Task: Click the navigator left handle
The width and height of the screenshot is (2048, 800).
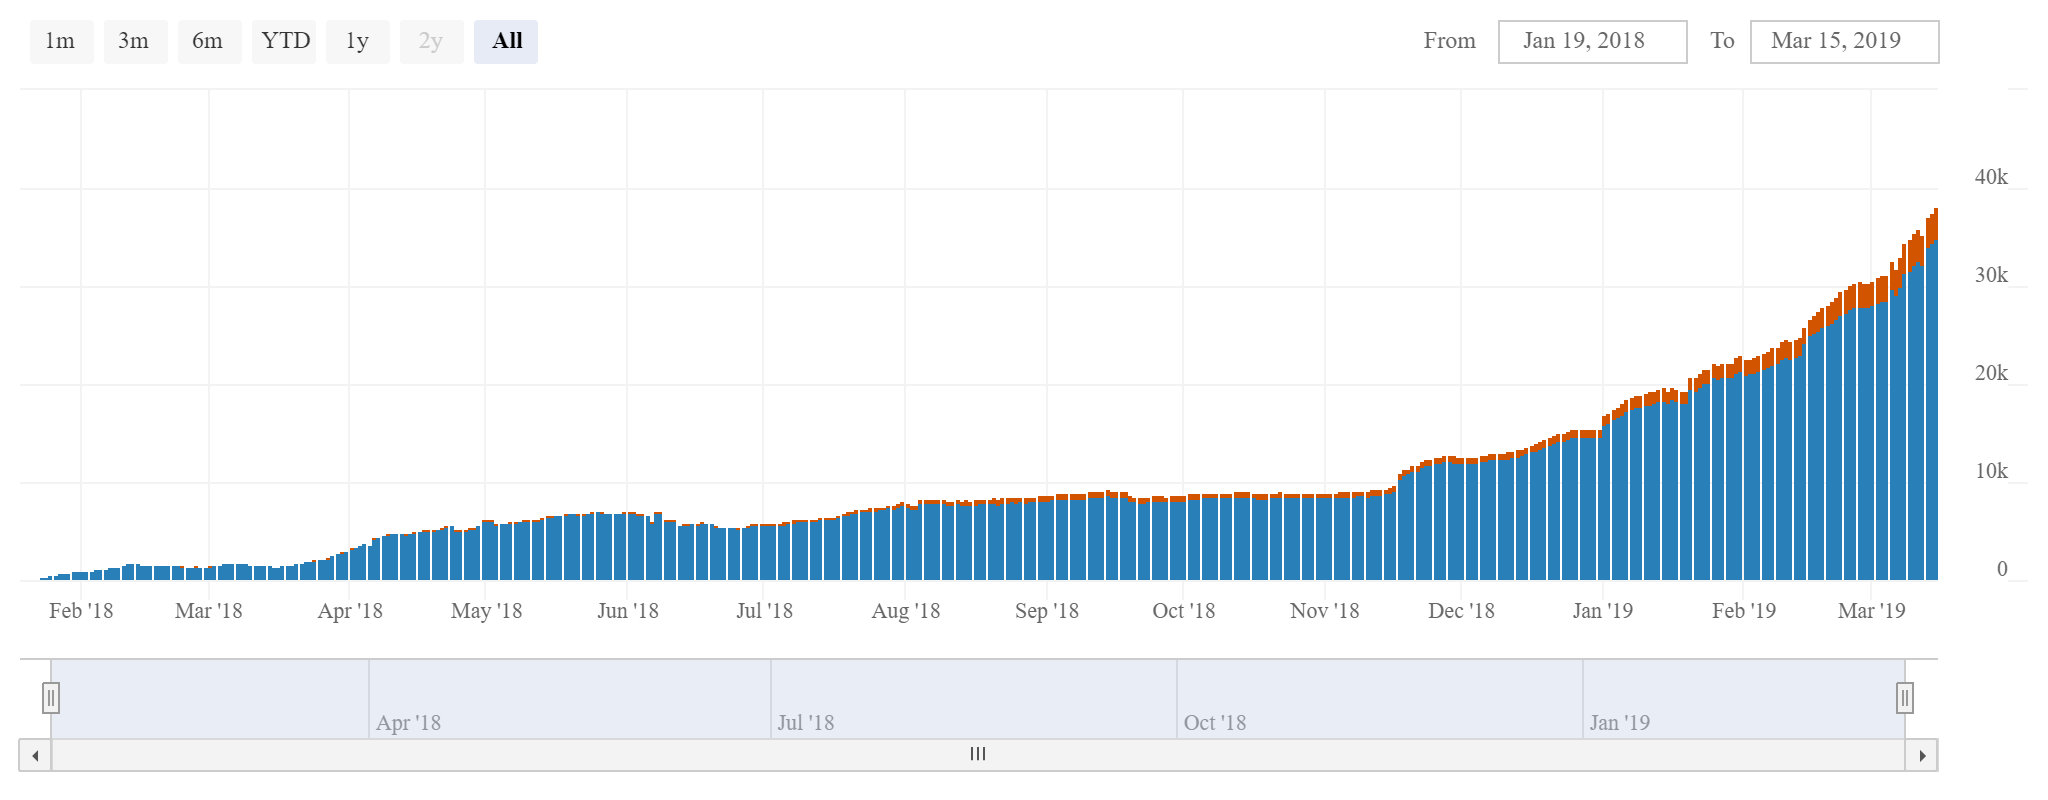Action: coord(51,698)
